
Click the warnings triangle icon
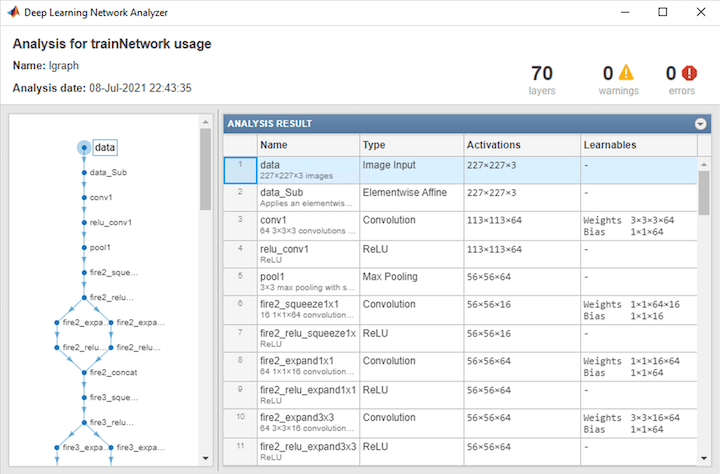click(626, 73)
